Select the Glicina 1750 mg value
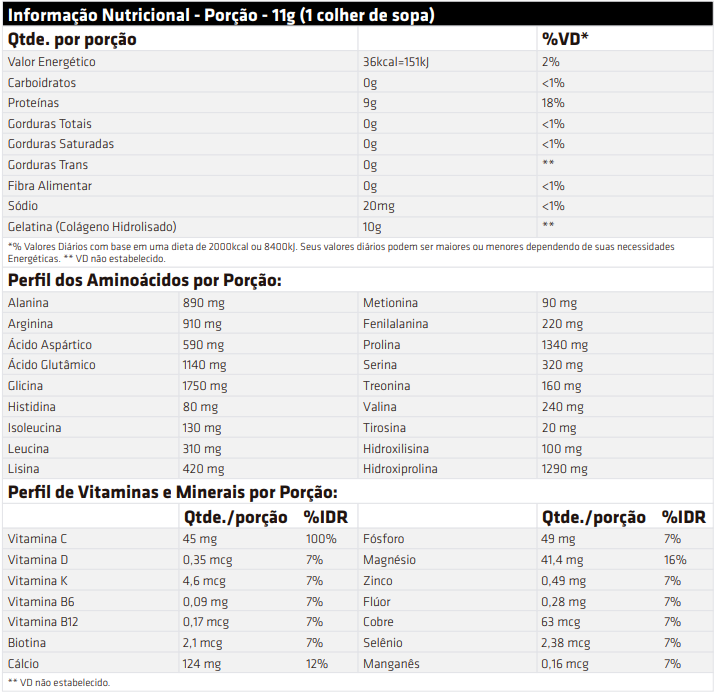Image resolution: width=714 pixels, height=693 pixels. 205,386
